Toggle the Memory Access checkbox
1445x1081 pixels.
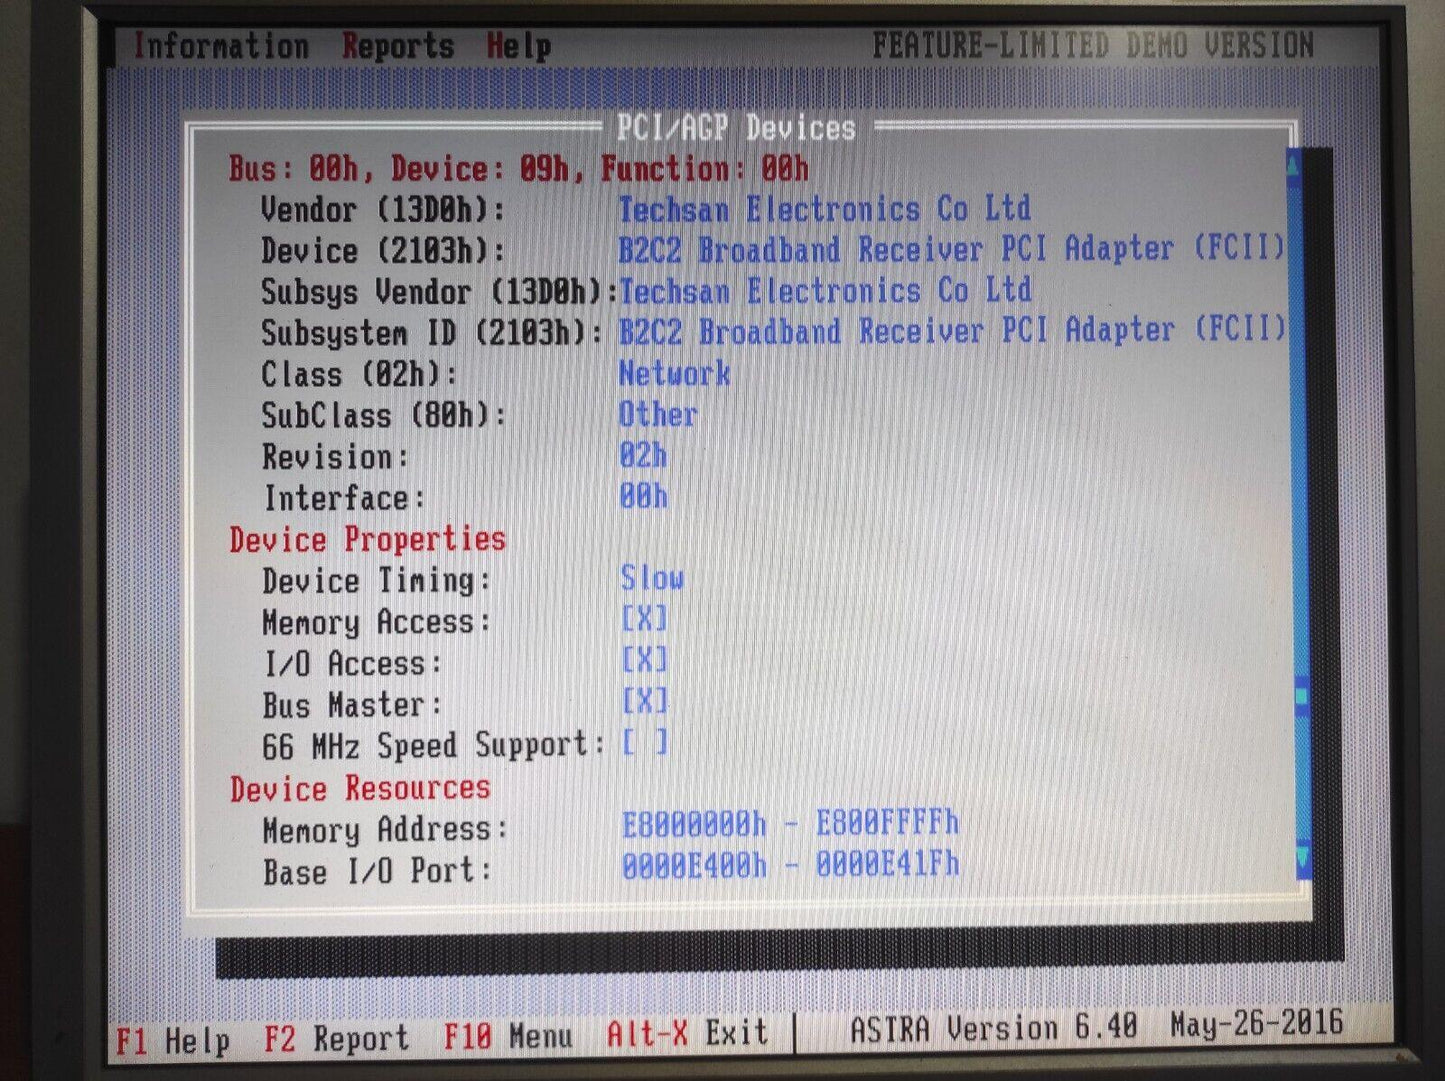tap(644, 619)
